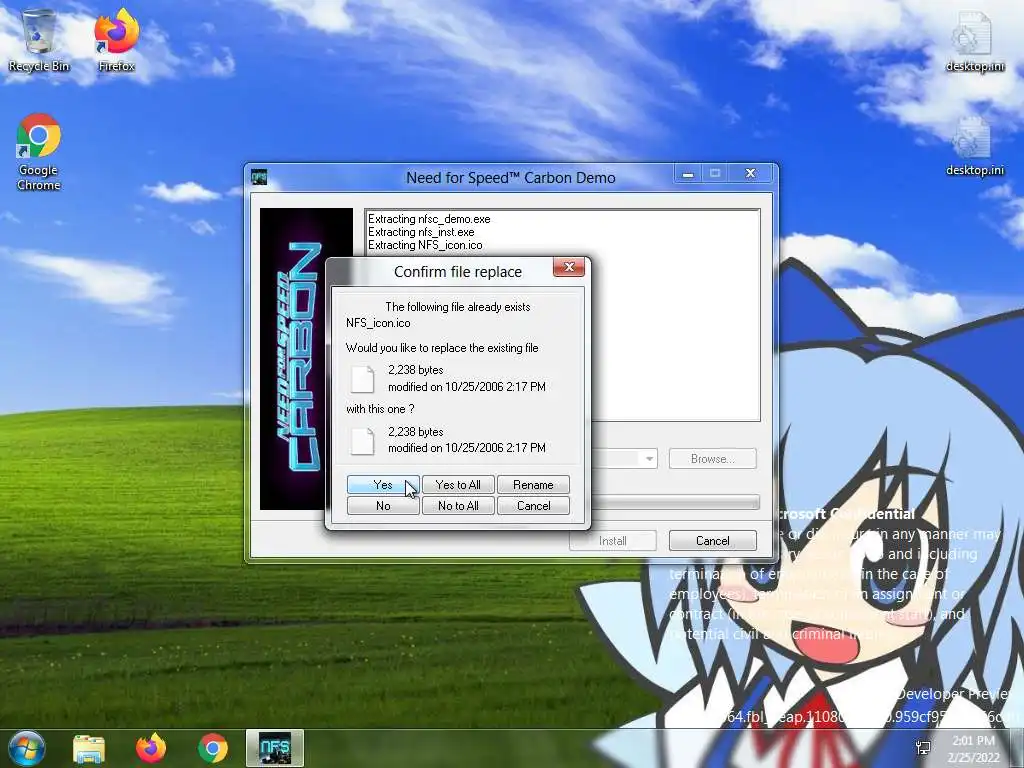Click the 'NFS_icon.ico' file name in dialog
This screenshot has height=768, width=1024.
[378, 323]
